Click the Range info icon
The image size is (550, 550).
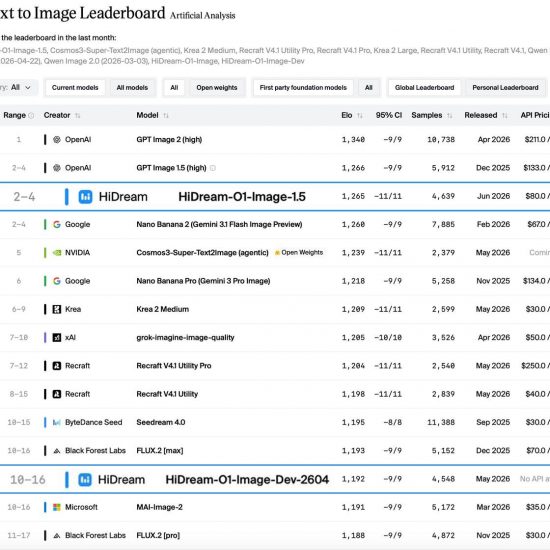(31, 115)
